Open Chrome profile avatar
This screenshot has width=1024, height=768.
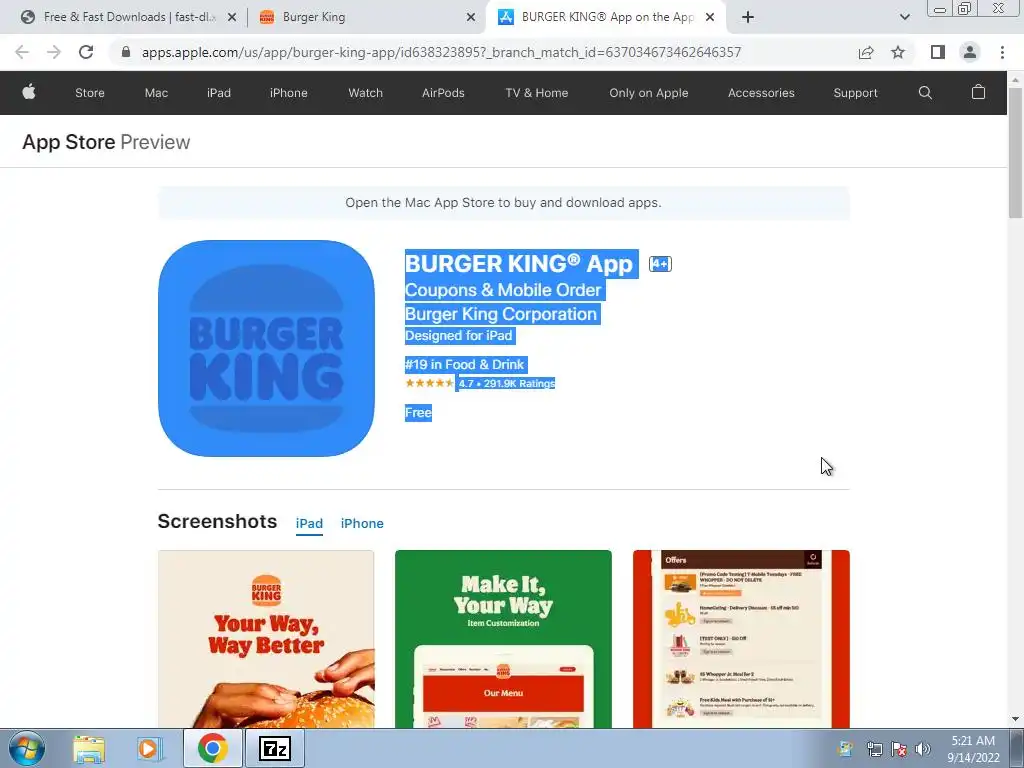(970, 52)
